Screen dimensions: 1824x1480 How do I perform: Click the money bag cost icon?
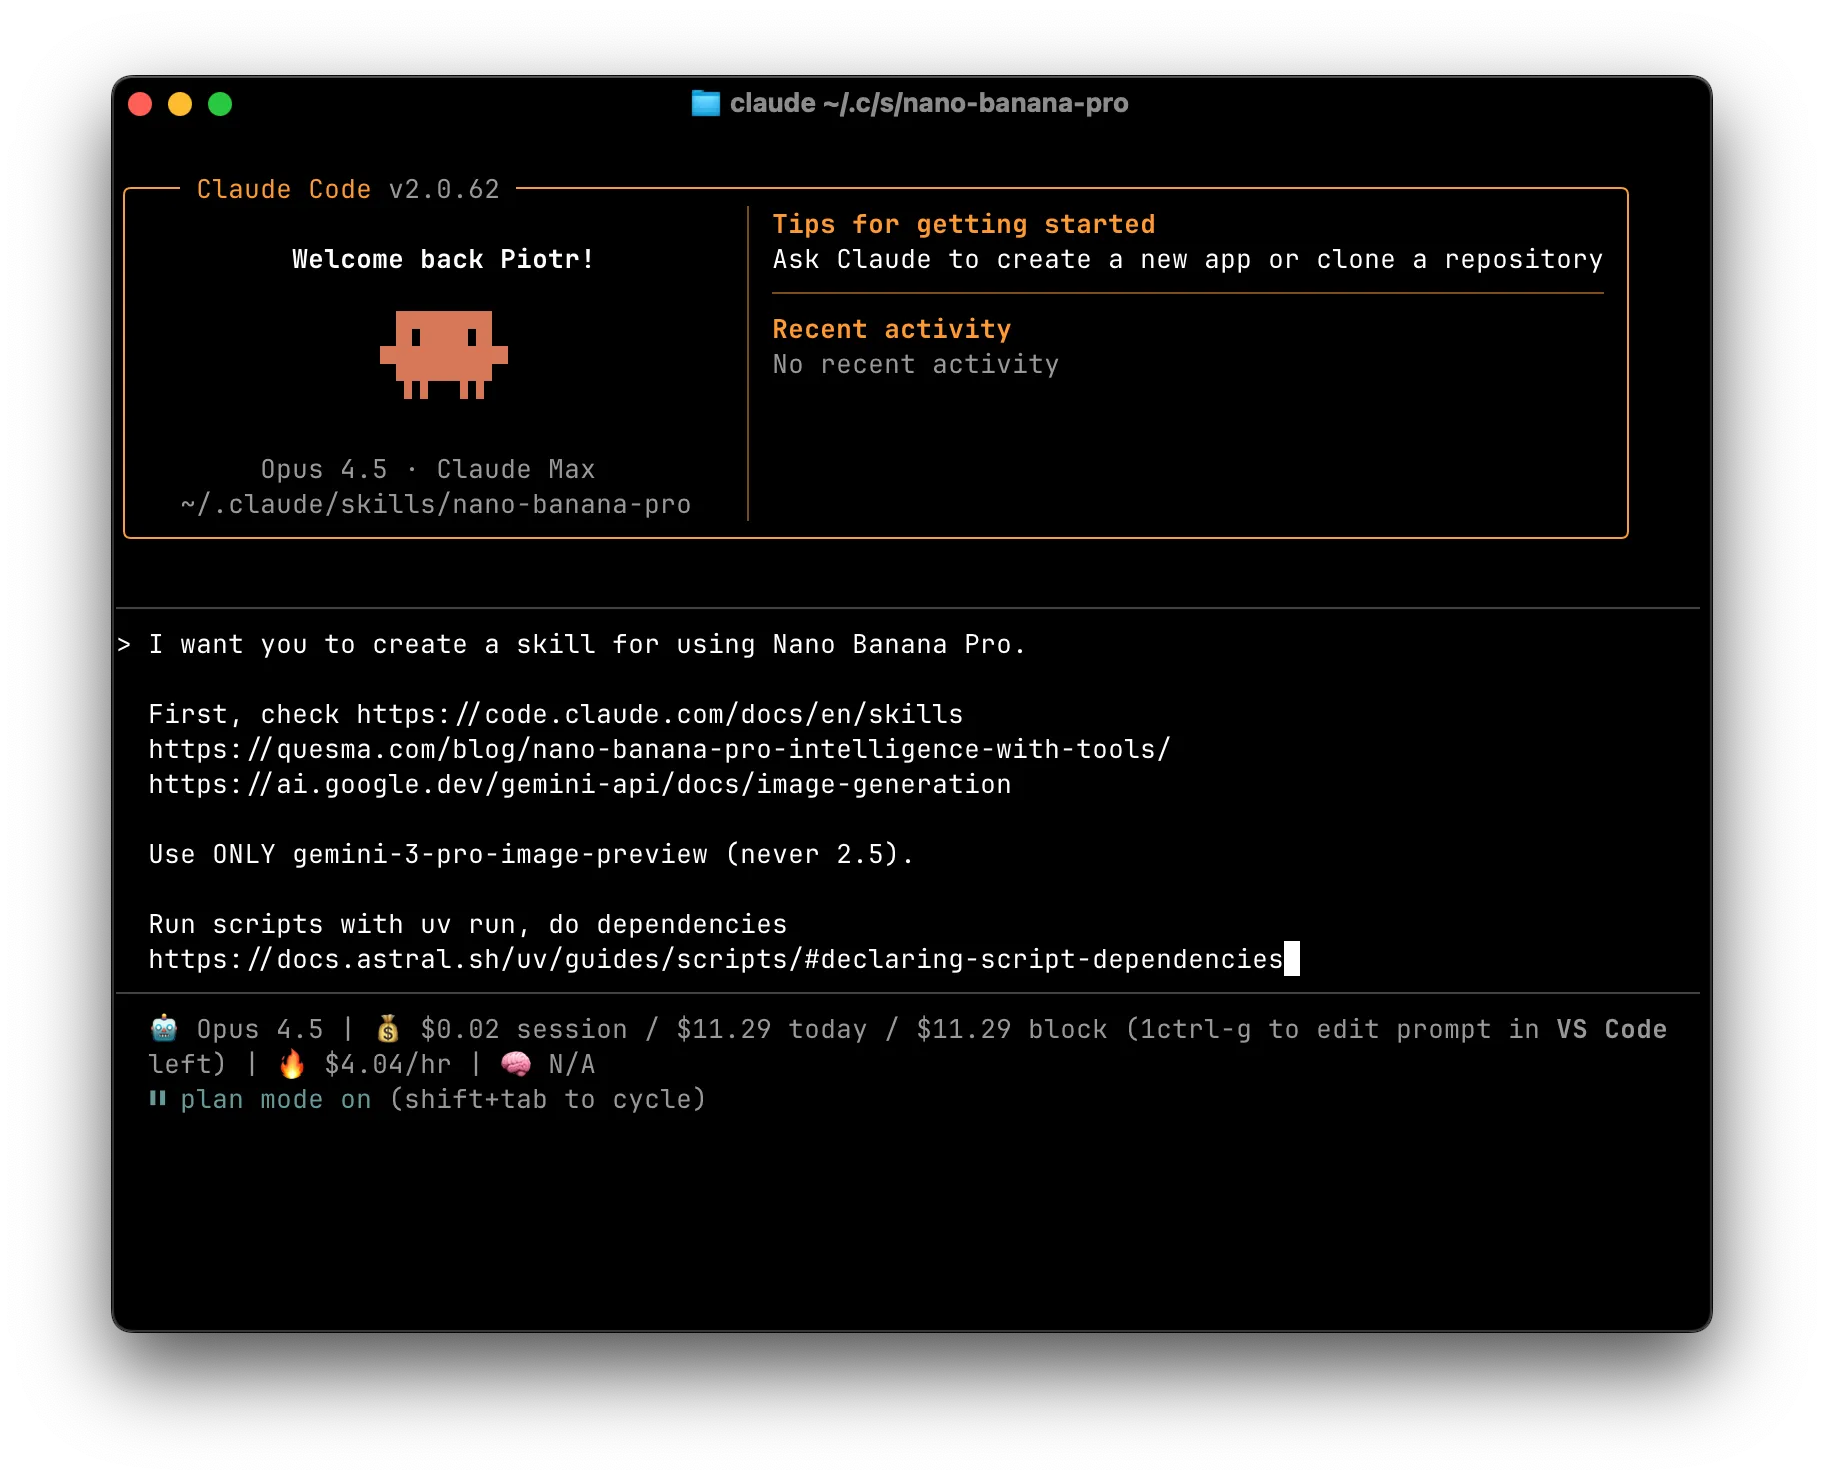coord(388,1029)
